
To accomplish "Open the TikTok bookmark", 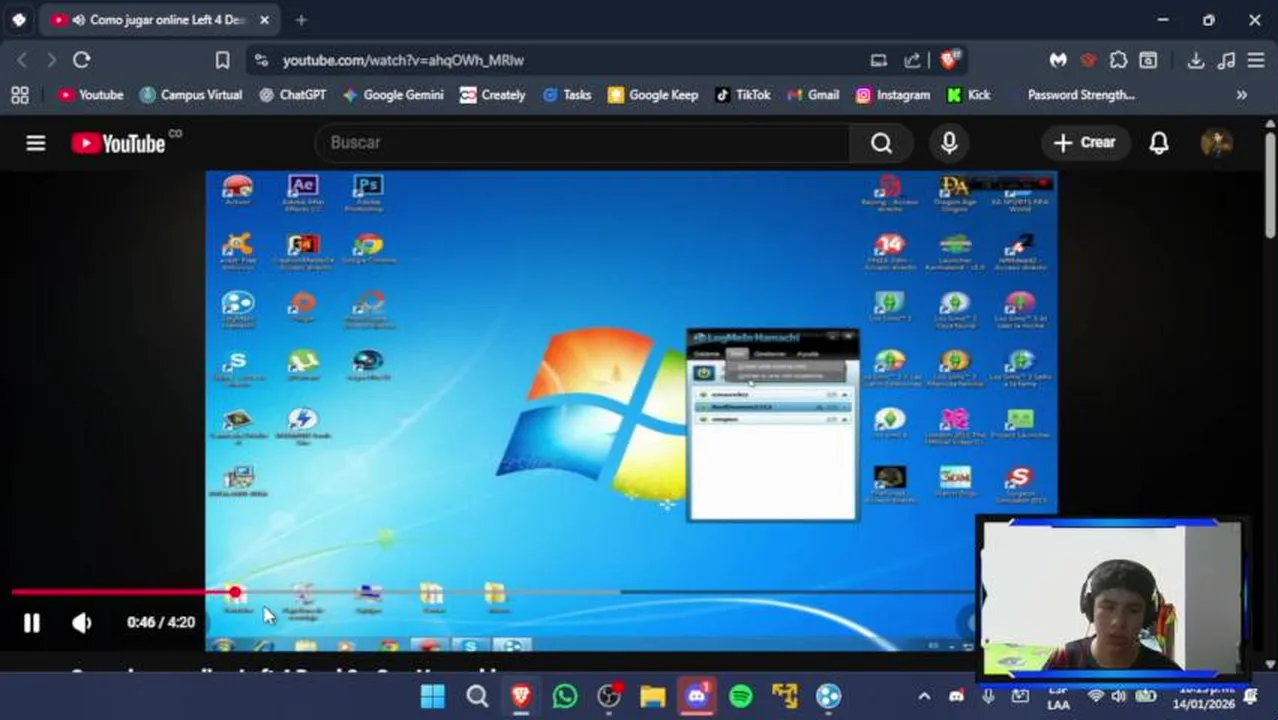I will coord(742,95).
